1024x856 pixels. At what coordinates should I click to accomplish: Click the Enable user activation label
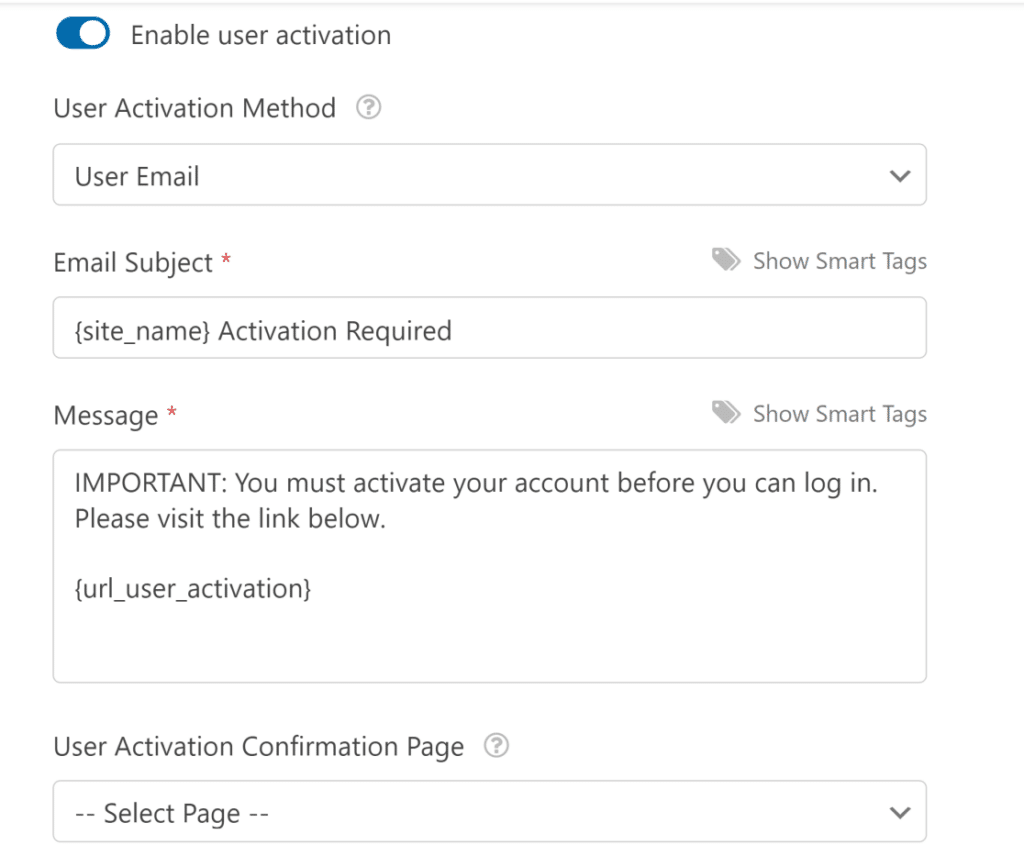[x=259, y=35]
